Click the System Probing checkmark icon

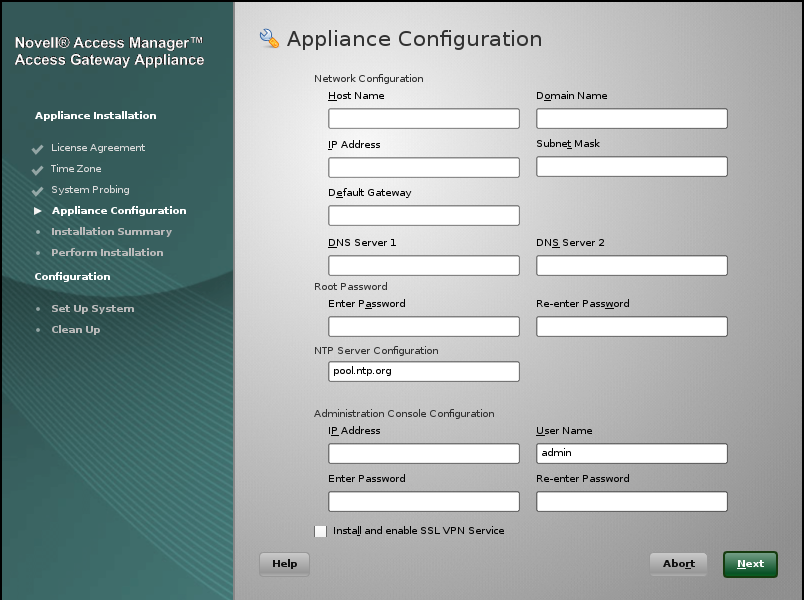click(x=37, y=191)
